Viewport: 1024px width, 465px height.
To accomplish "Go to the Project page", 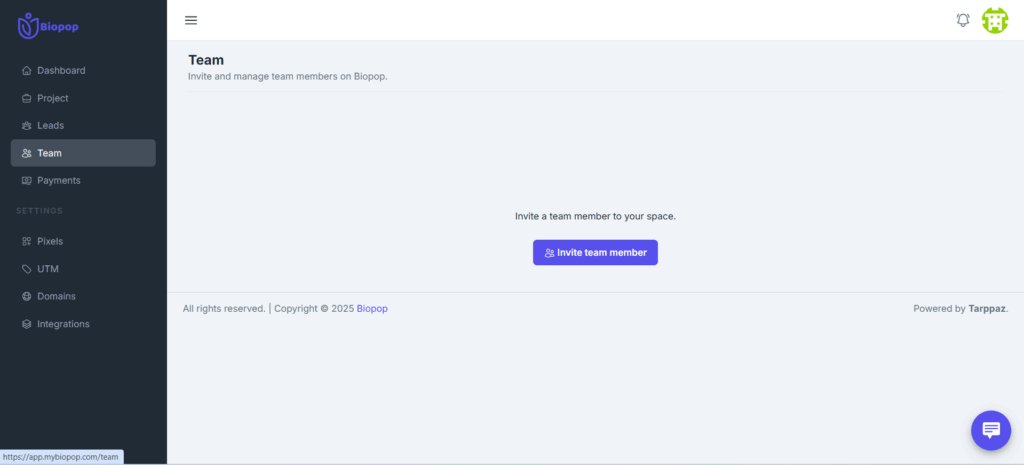I will point(53,98).
